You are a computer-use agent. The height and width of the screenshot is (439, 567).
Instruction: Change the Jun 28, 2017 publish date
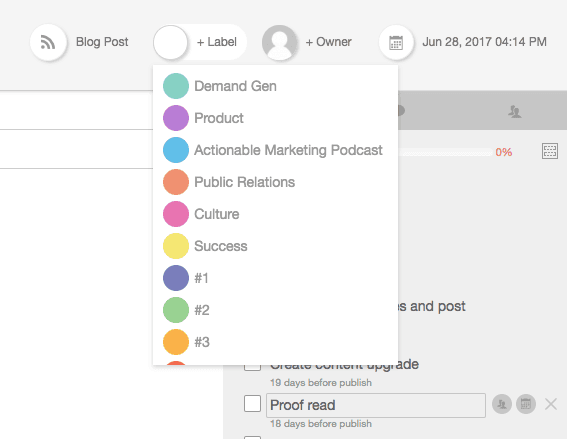point(484,42)
